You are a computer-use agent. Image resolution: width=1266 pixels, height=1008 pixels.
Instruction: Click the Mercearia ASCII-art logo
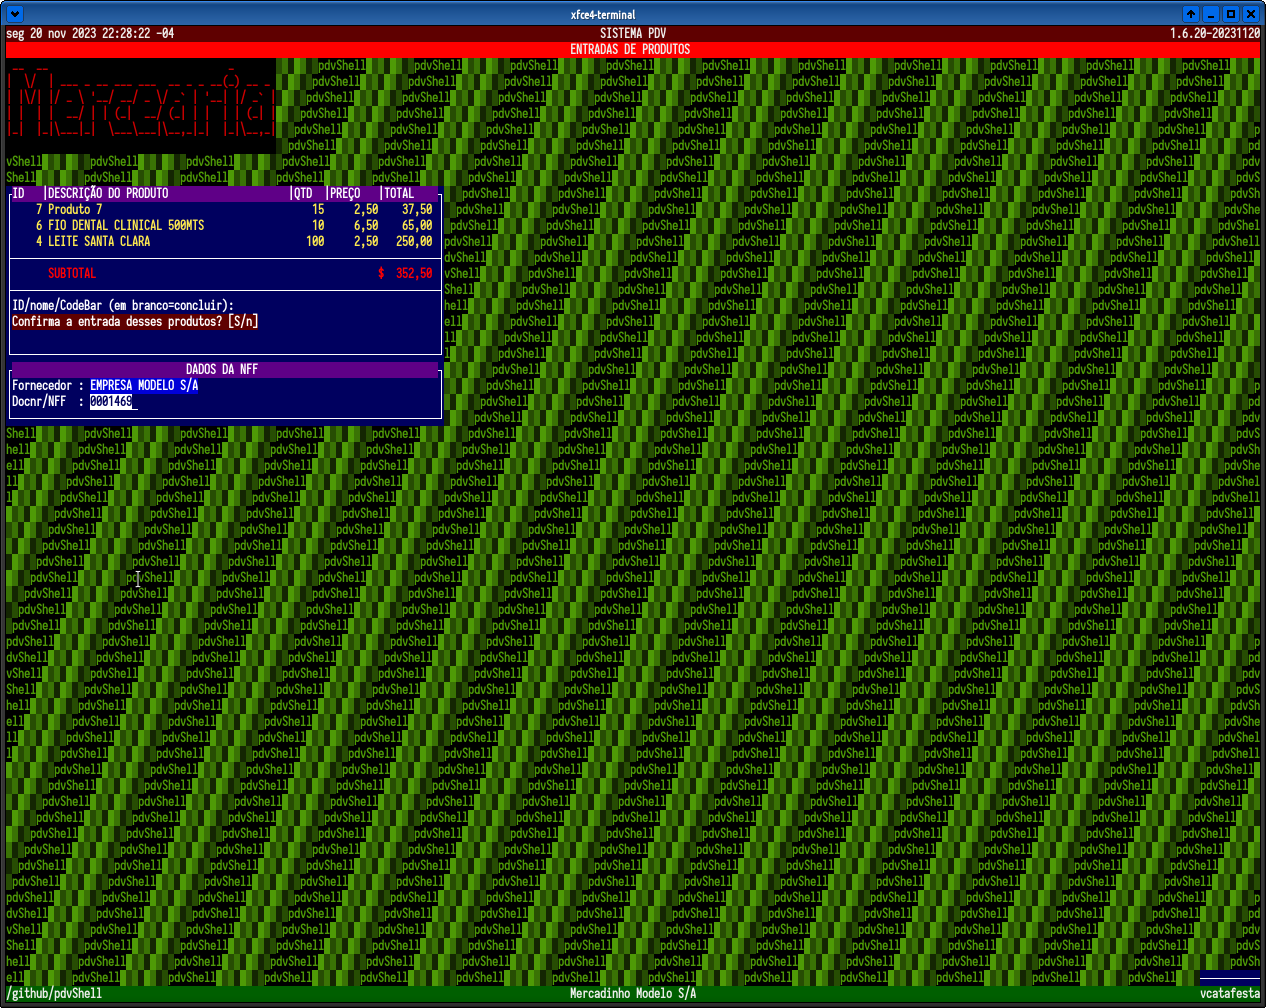pyautogui.click(x=141, y=105)
